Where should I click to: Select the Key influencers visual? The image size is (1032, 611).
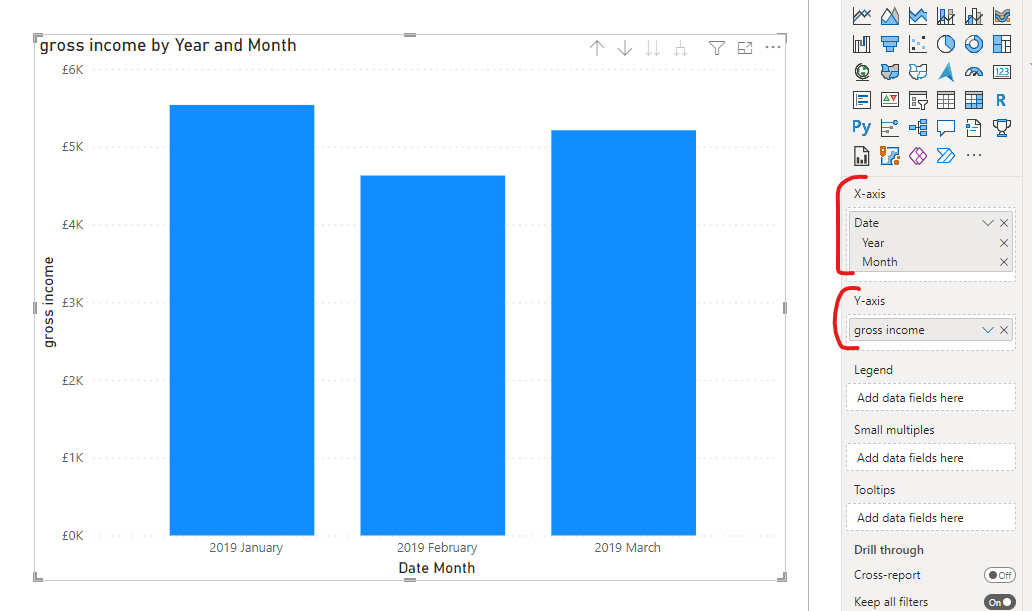tap(890, 128)
